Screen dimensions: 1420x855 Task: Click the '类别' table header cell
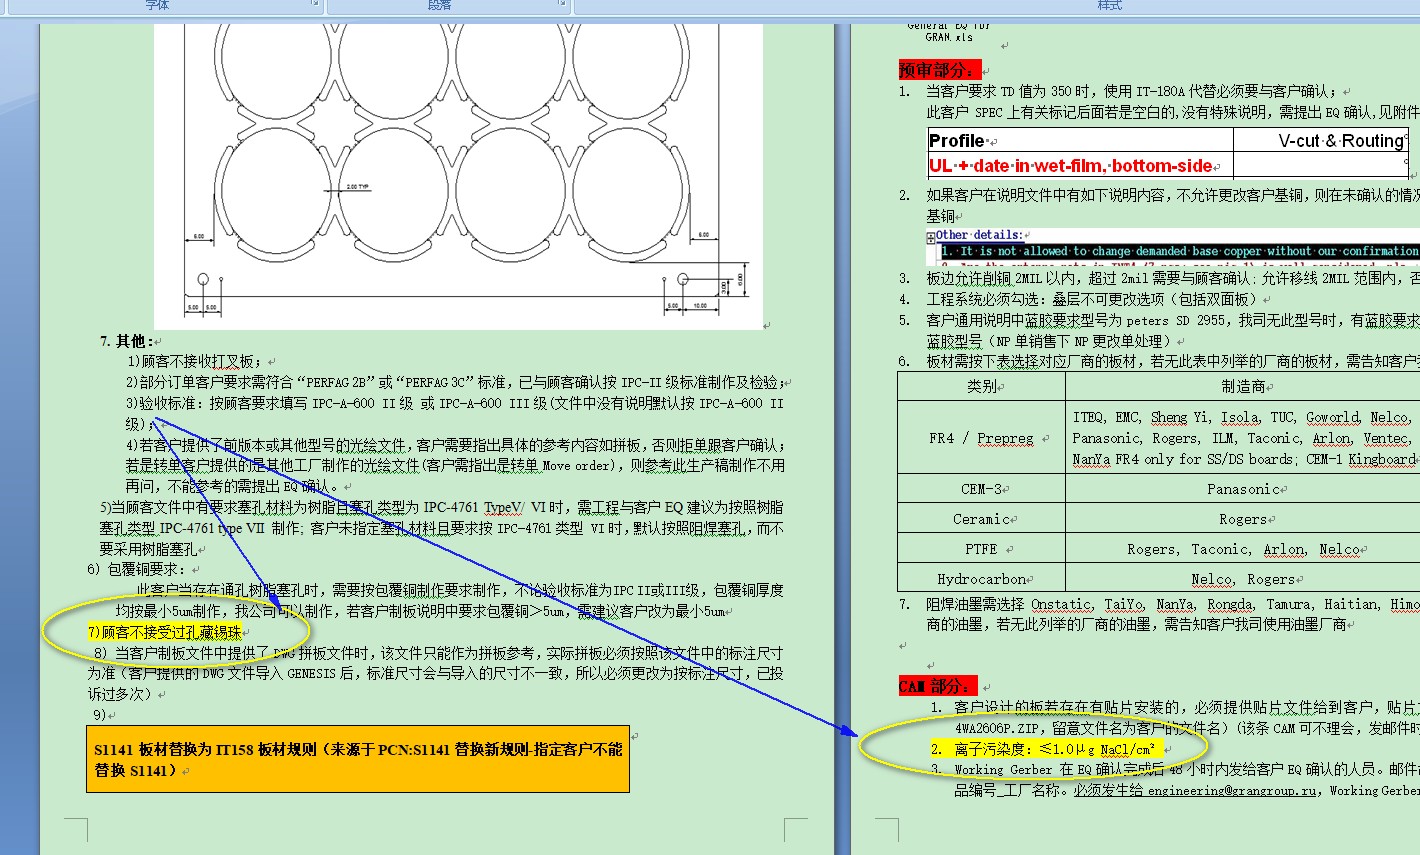[x=981, y=386]
